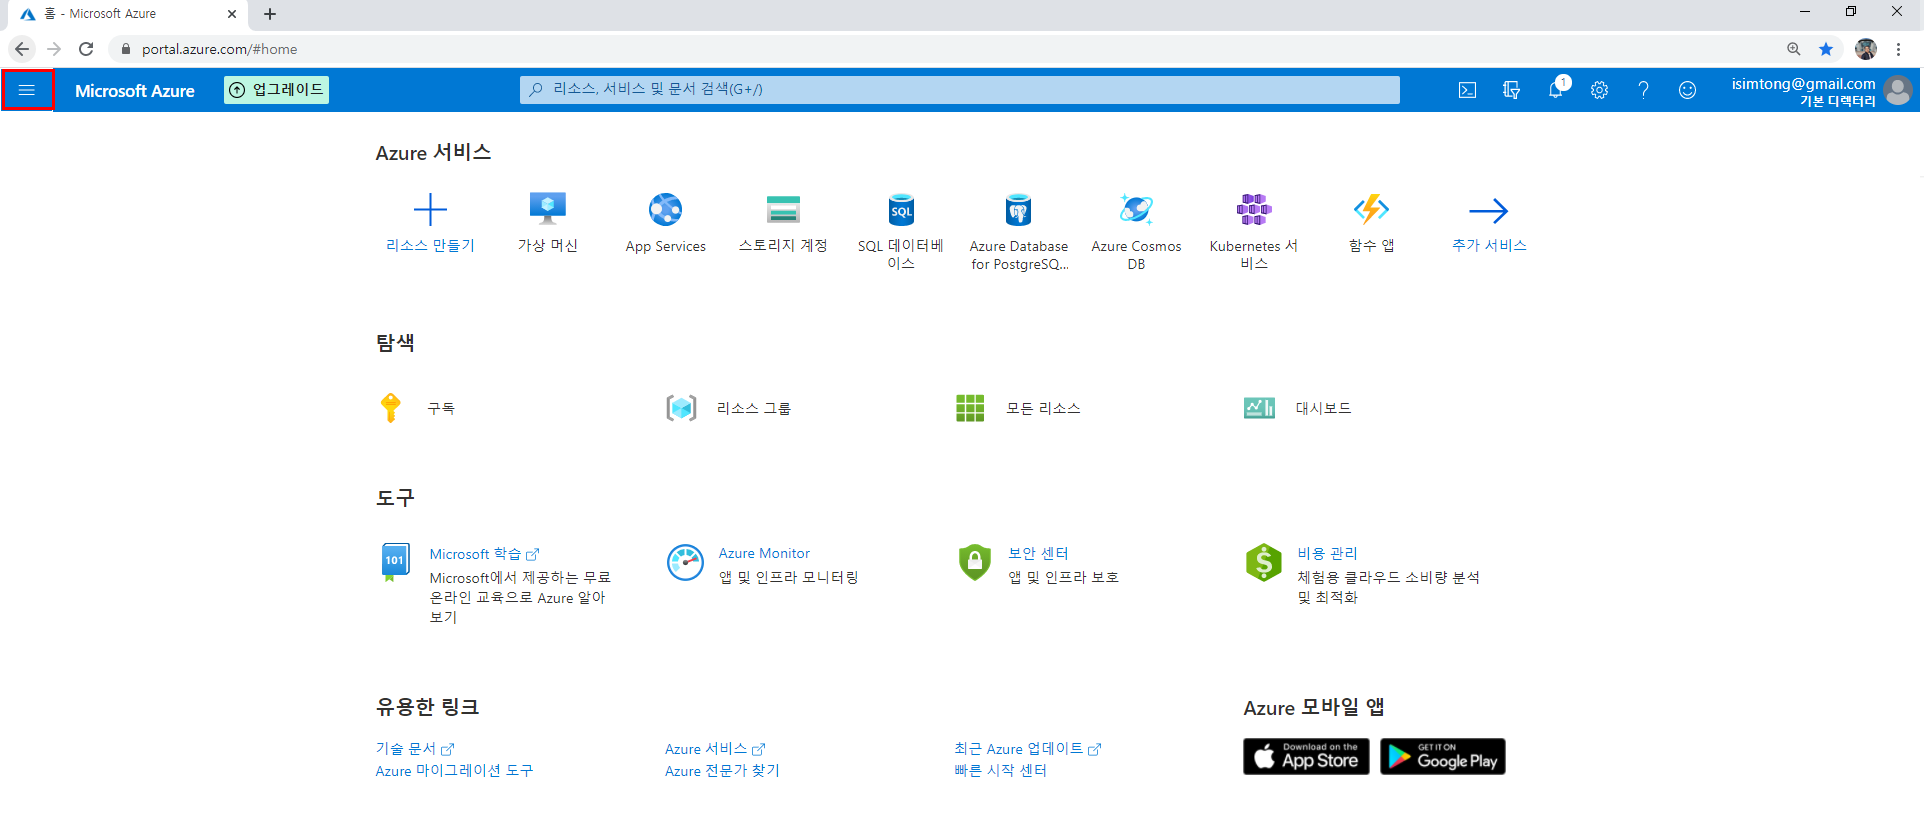Open Azure Database for PostgreSQL

[1019, 231]
